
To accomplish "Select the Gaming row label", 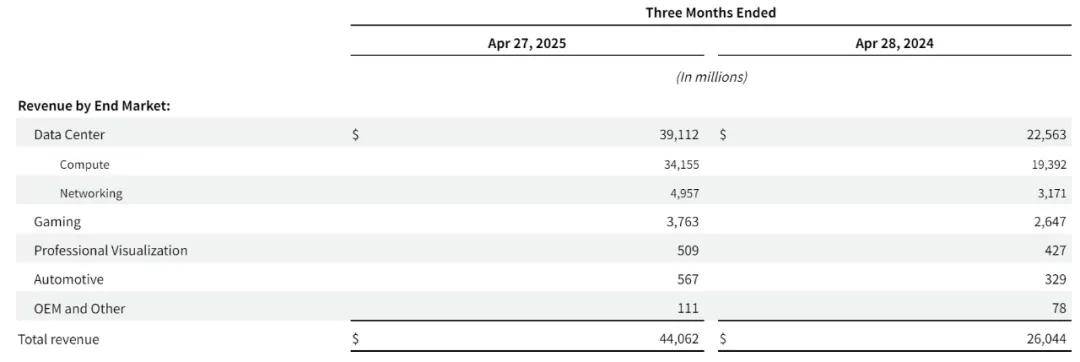I will pos(57,222).
